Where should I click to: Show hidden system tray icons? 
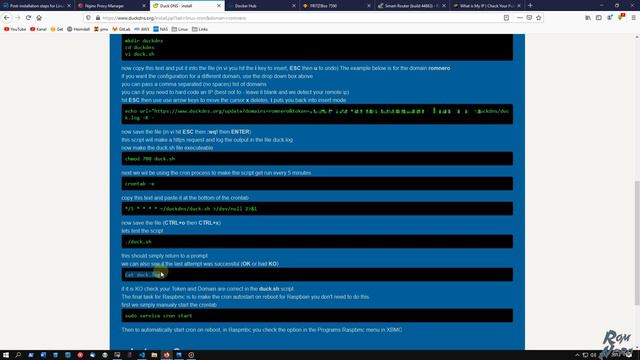pyautogui.click(x=577, y=355)
